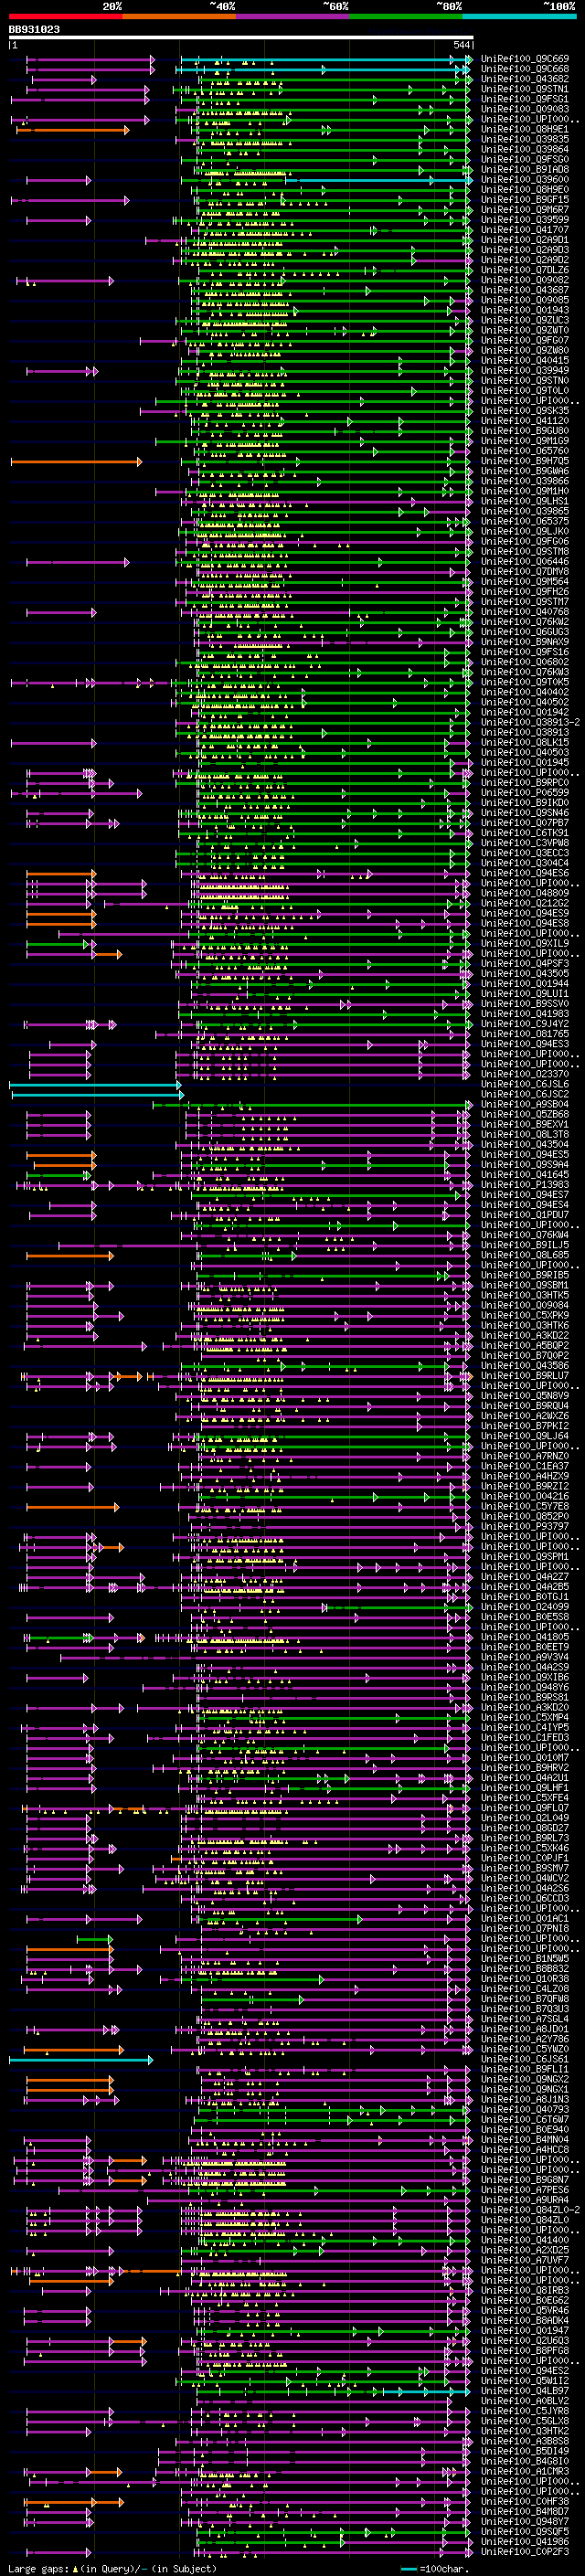Click the UniRef100_B9NAX9 label

tap(524, 642)
